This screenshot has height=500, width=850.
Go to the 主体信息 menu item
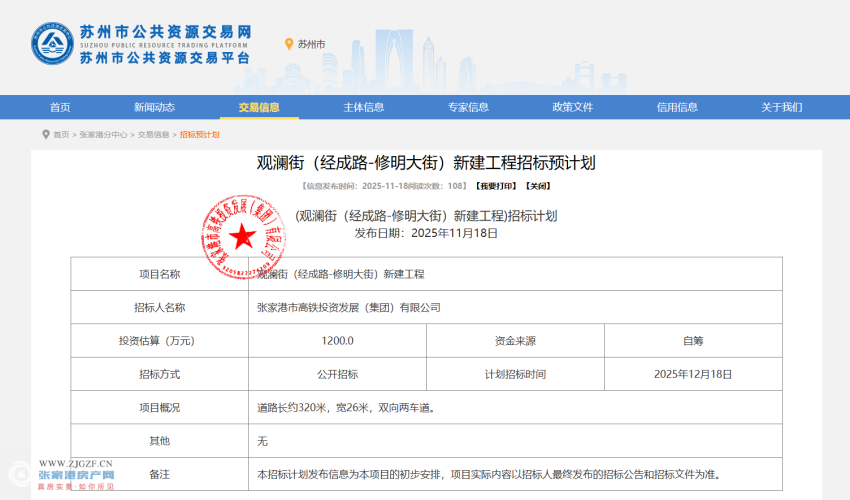[x=363, y=107]
